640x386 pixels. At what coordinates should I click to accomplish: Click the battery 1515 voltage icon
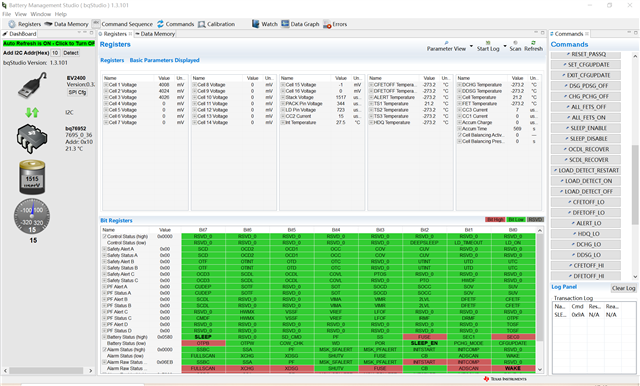point(32,177)
